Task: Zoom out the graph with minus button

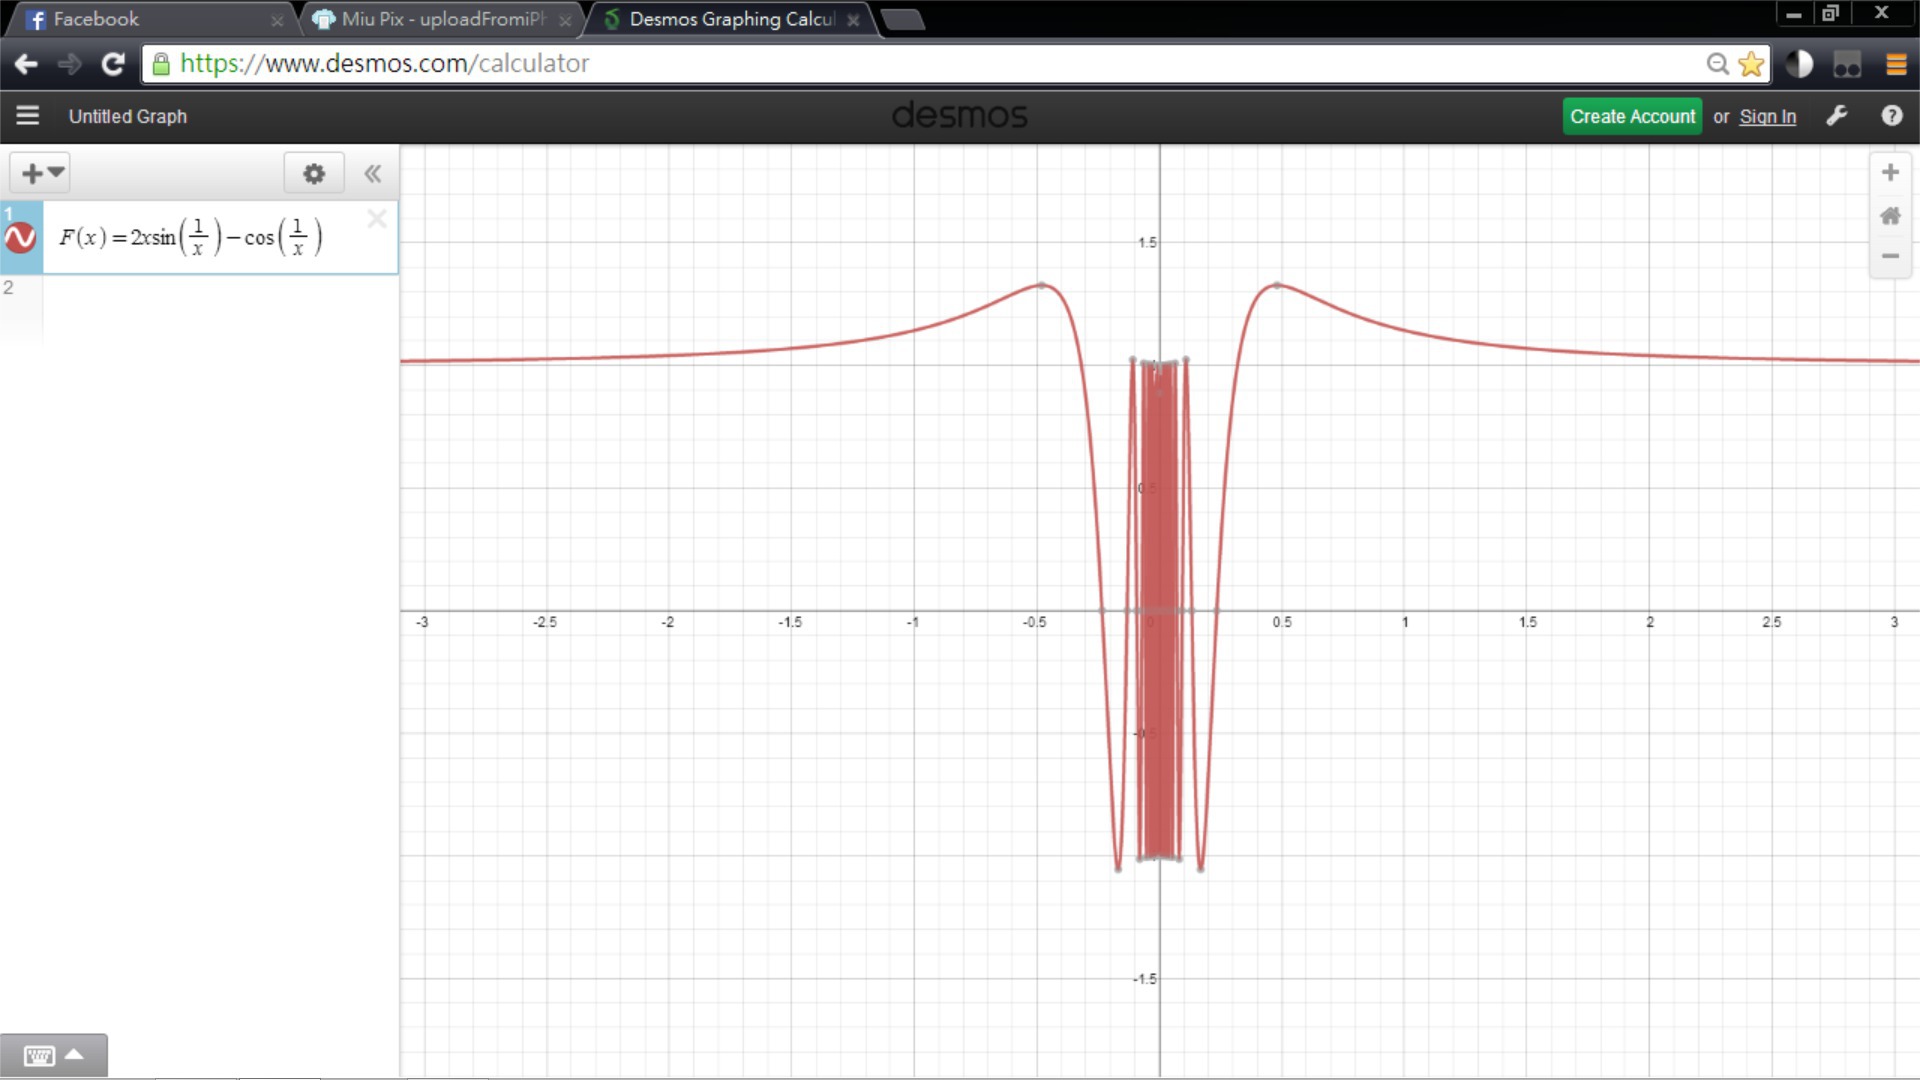Action: (x=1890, y=257)
